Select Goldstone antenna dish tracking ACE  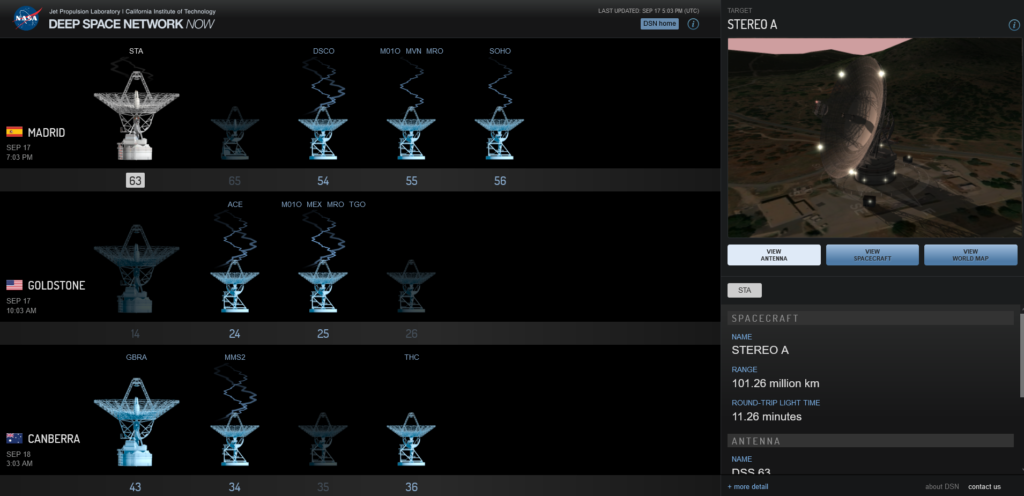pos(234,286)
